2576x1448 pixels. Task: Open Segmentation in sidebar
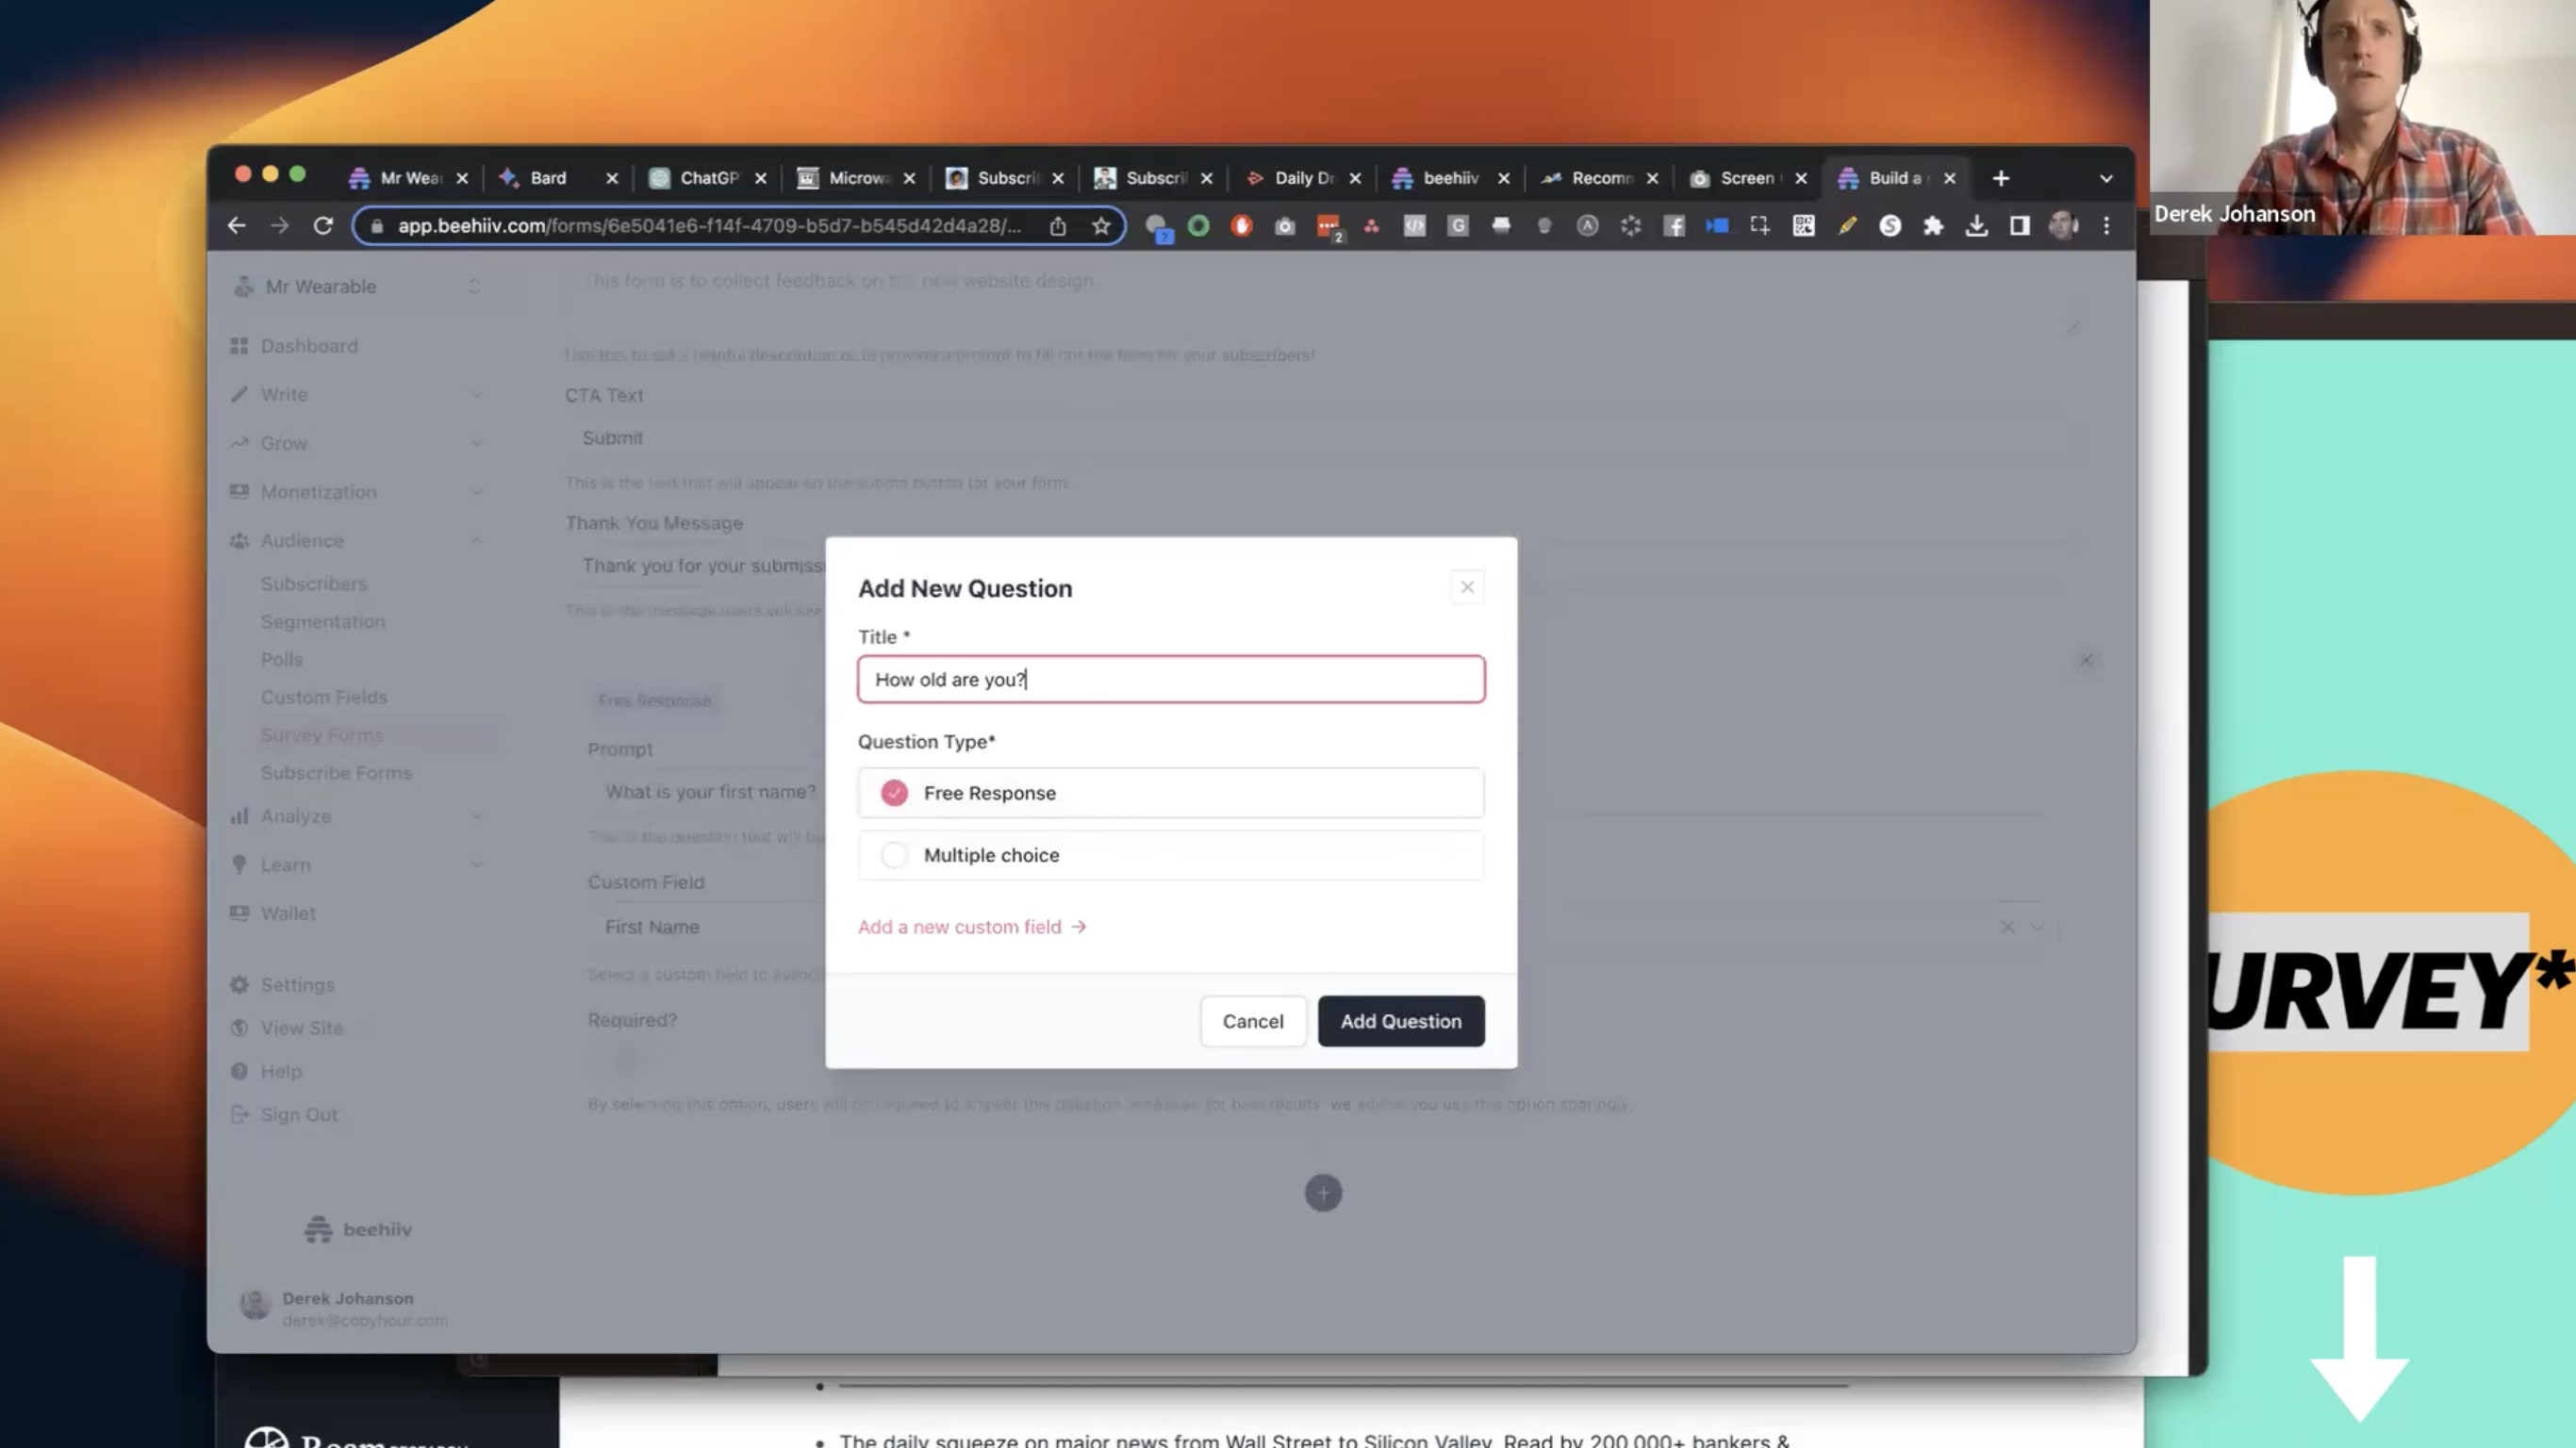(323, 621)
